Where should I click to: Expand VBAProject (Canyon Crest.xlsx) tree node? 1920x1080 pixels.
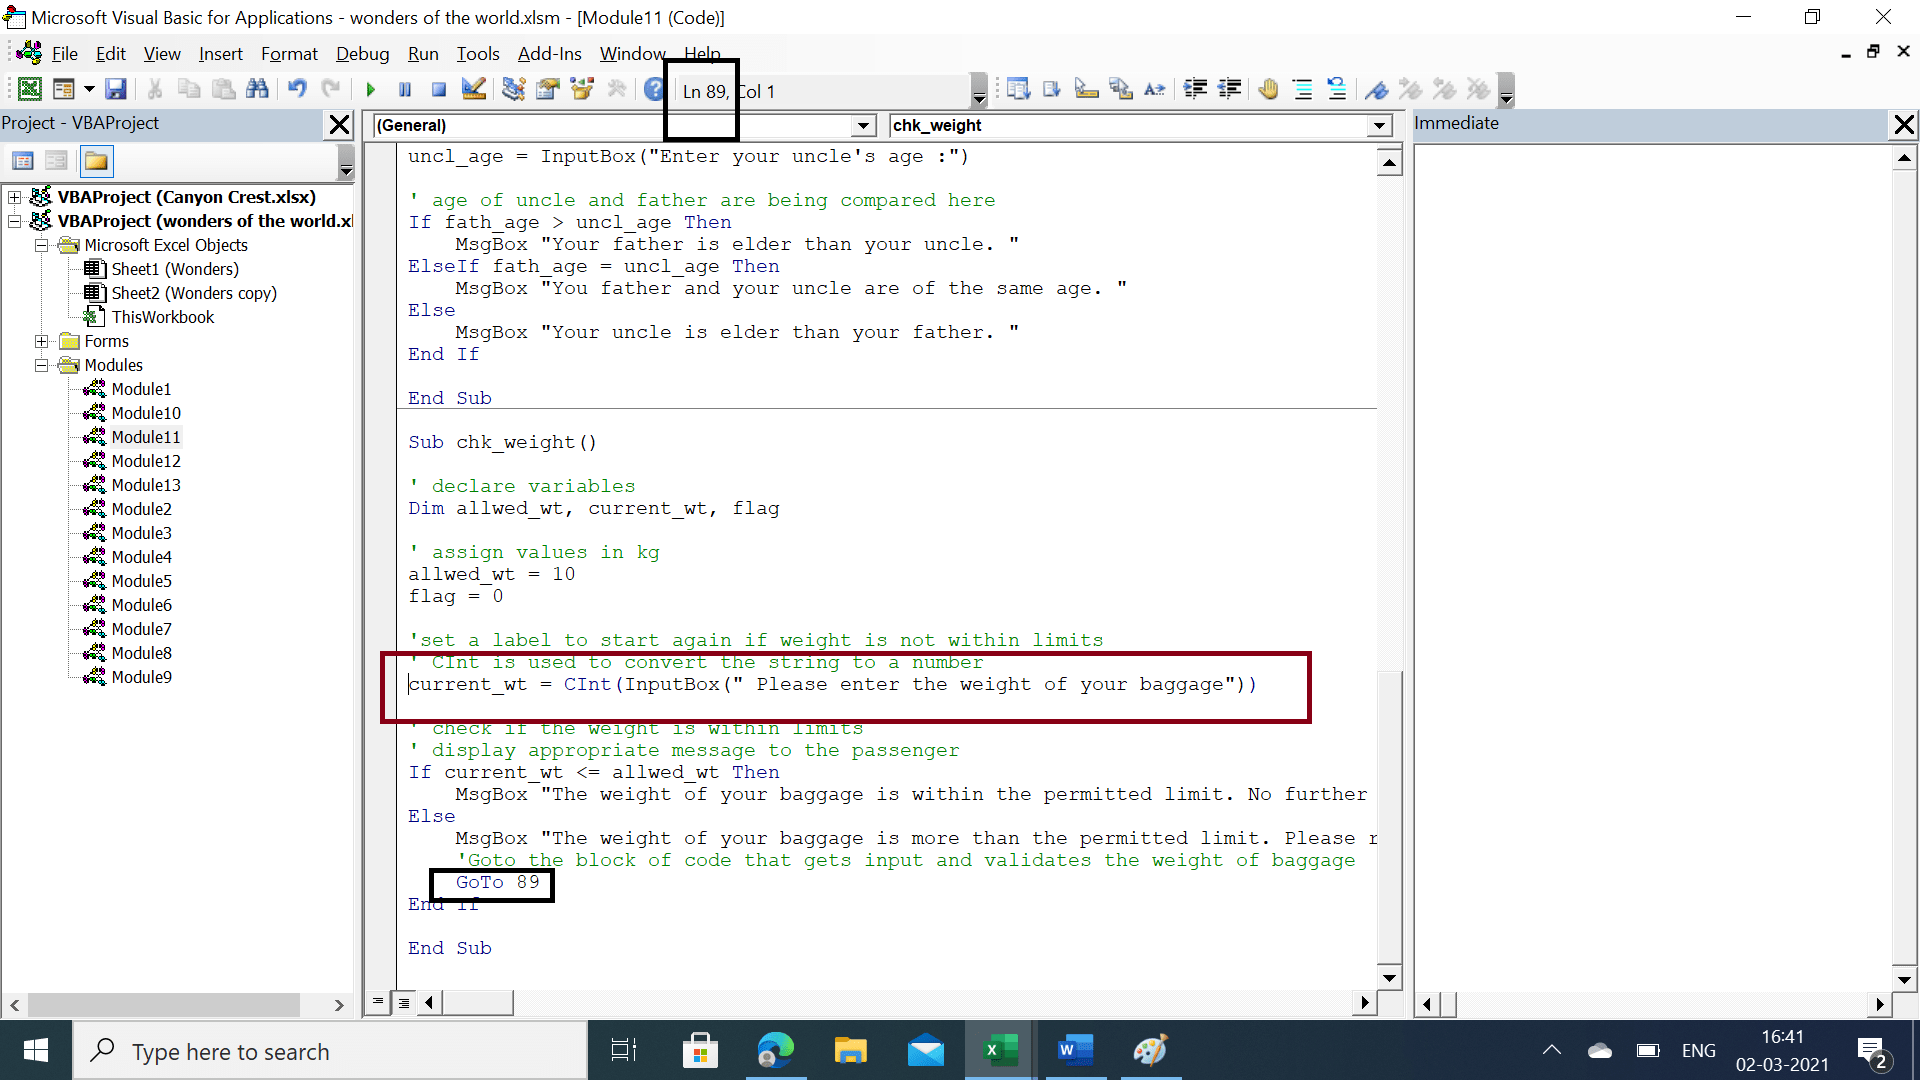(x=14, y=197)
